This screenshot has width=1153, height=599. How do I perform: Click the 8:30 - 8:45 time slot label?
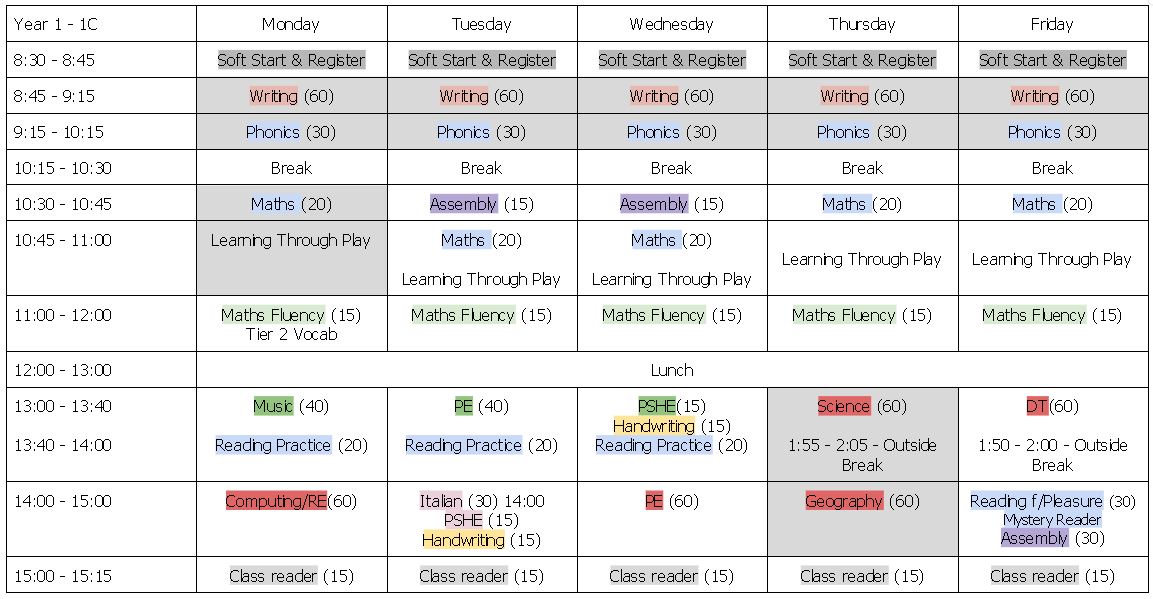click(54, 60)
